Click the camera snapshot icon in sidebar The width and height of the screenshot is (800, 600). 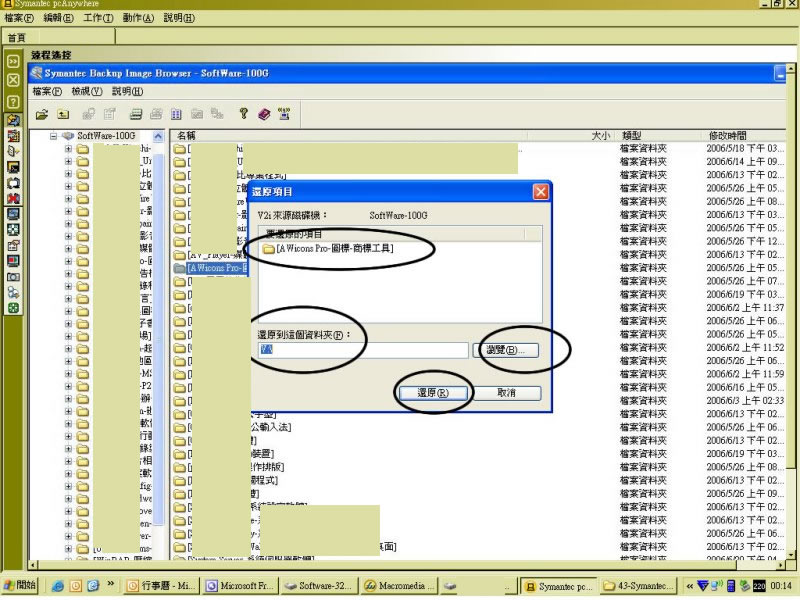point(13,277)
